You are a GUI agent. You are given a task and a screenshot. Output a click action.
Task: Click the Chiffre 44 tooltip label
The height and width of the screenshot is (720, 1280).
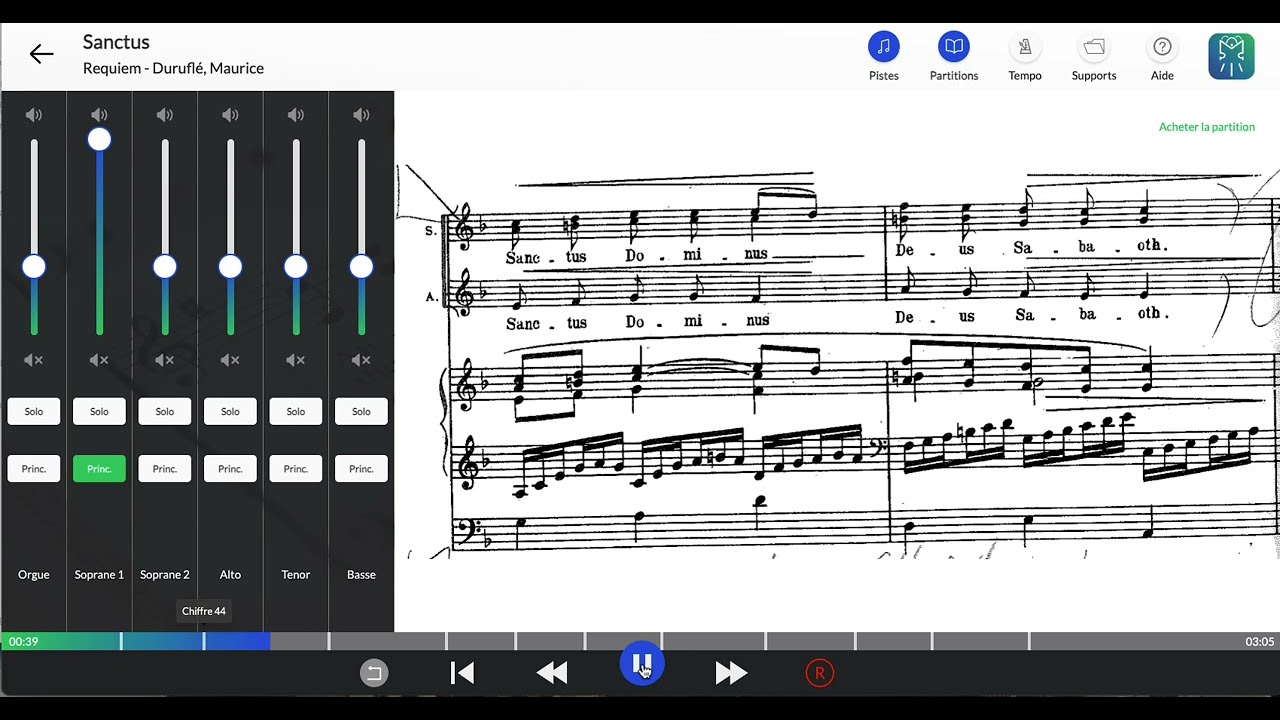pos(204,611)
